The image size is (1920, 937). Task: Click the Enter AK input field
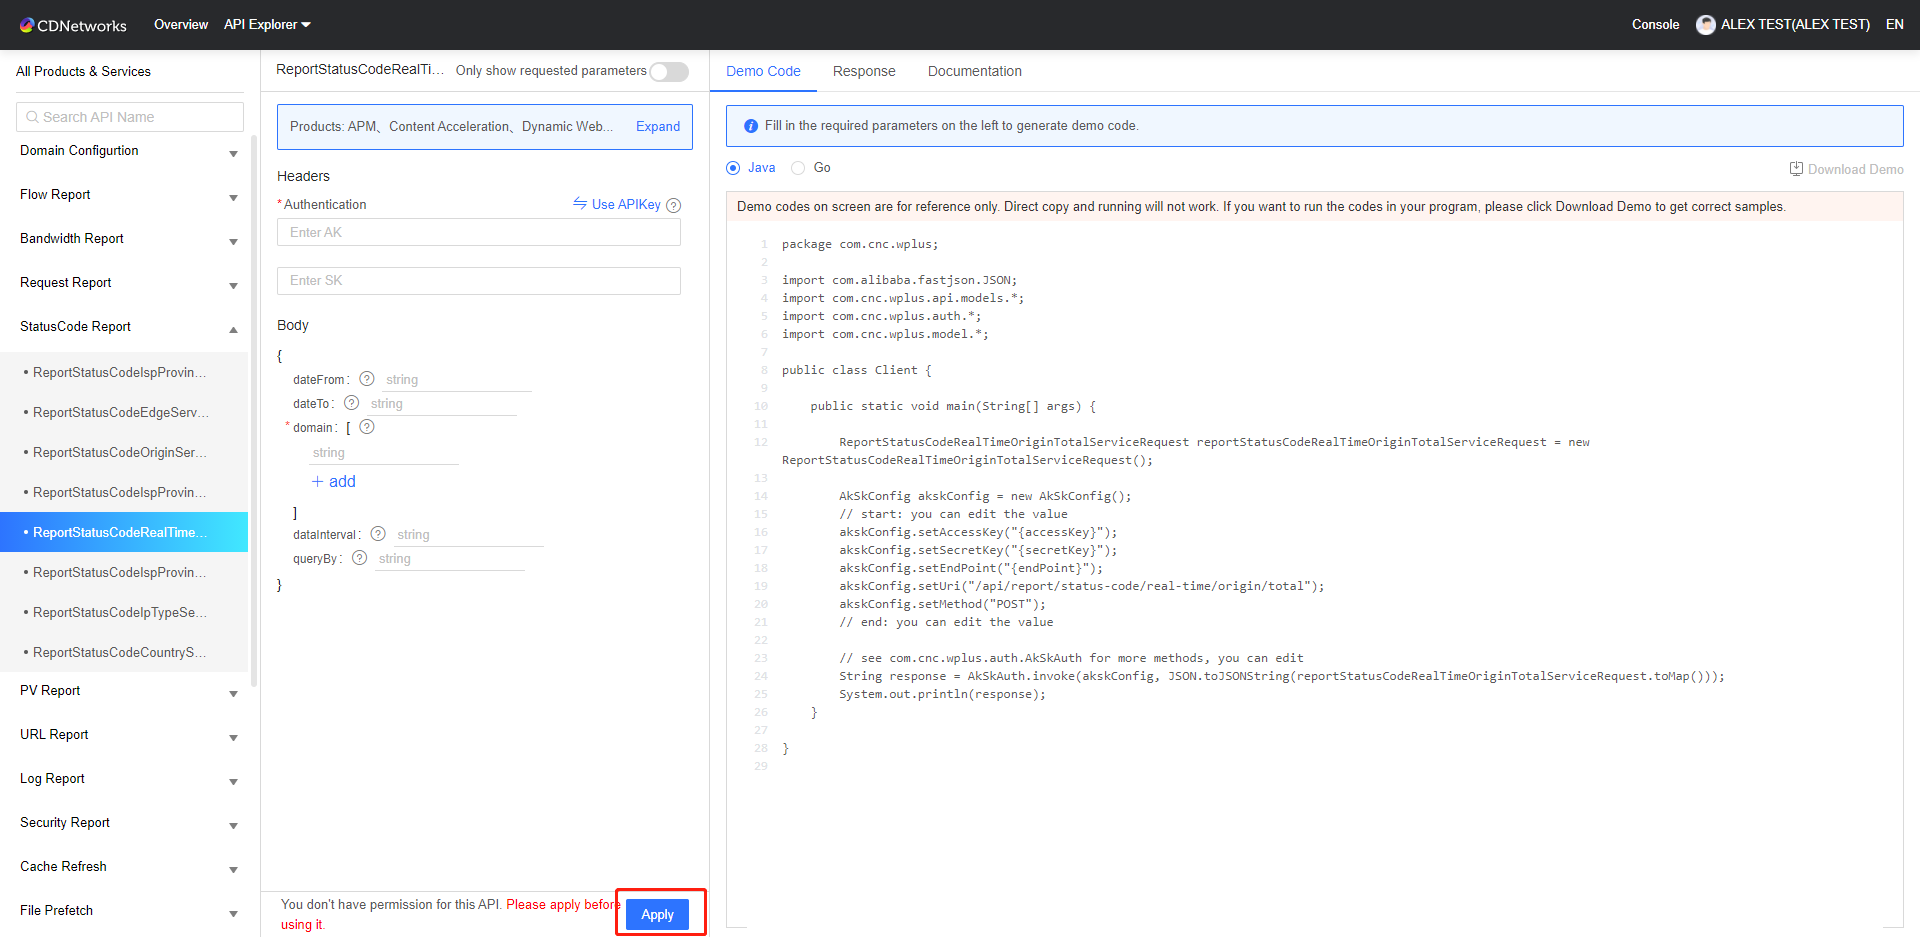click(478, 233)
